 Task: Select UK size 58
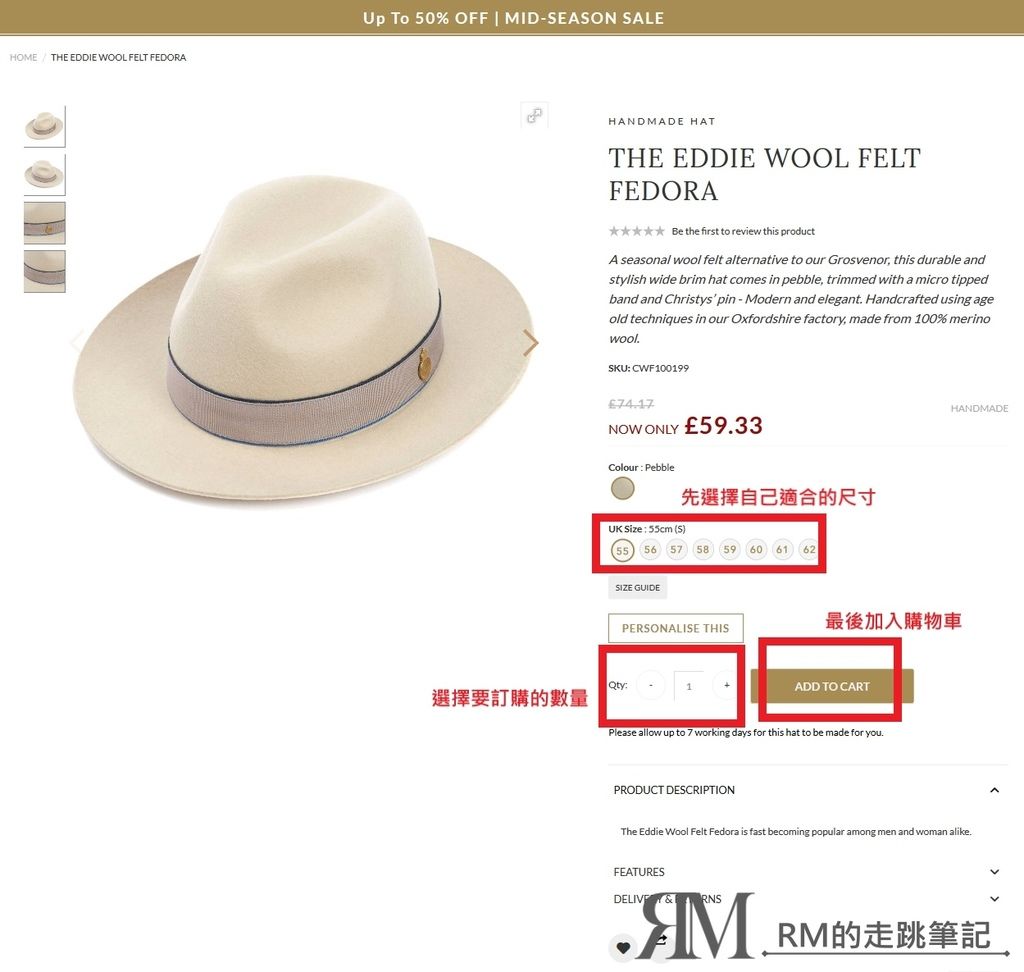(703, 549)
